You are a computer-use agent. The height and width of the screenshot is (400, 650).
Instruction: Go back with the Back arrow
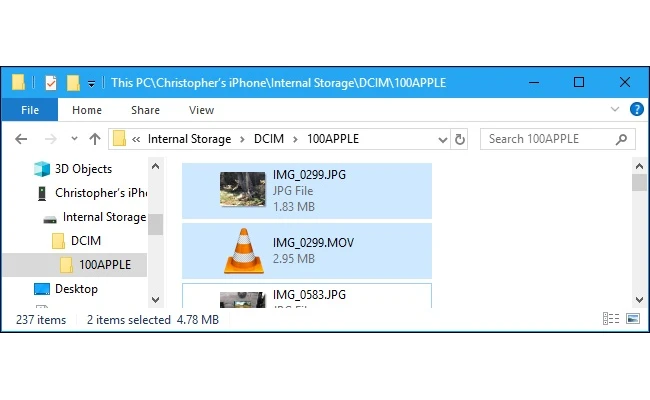click(x=22, y=139)
